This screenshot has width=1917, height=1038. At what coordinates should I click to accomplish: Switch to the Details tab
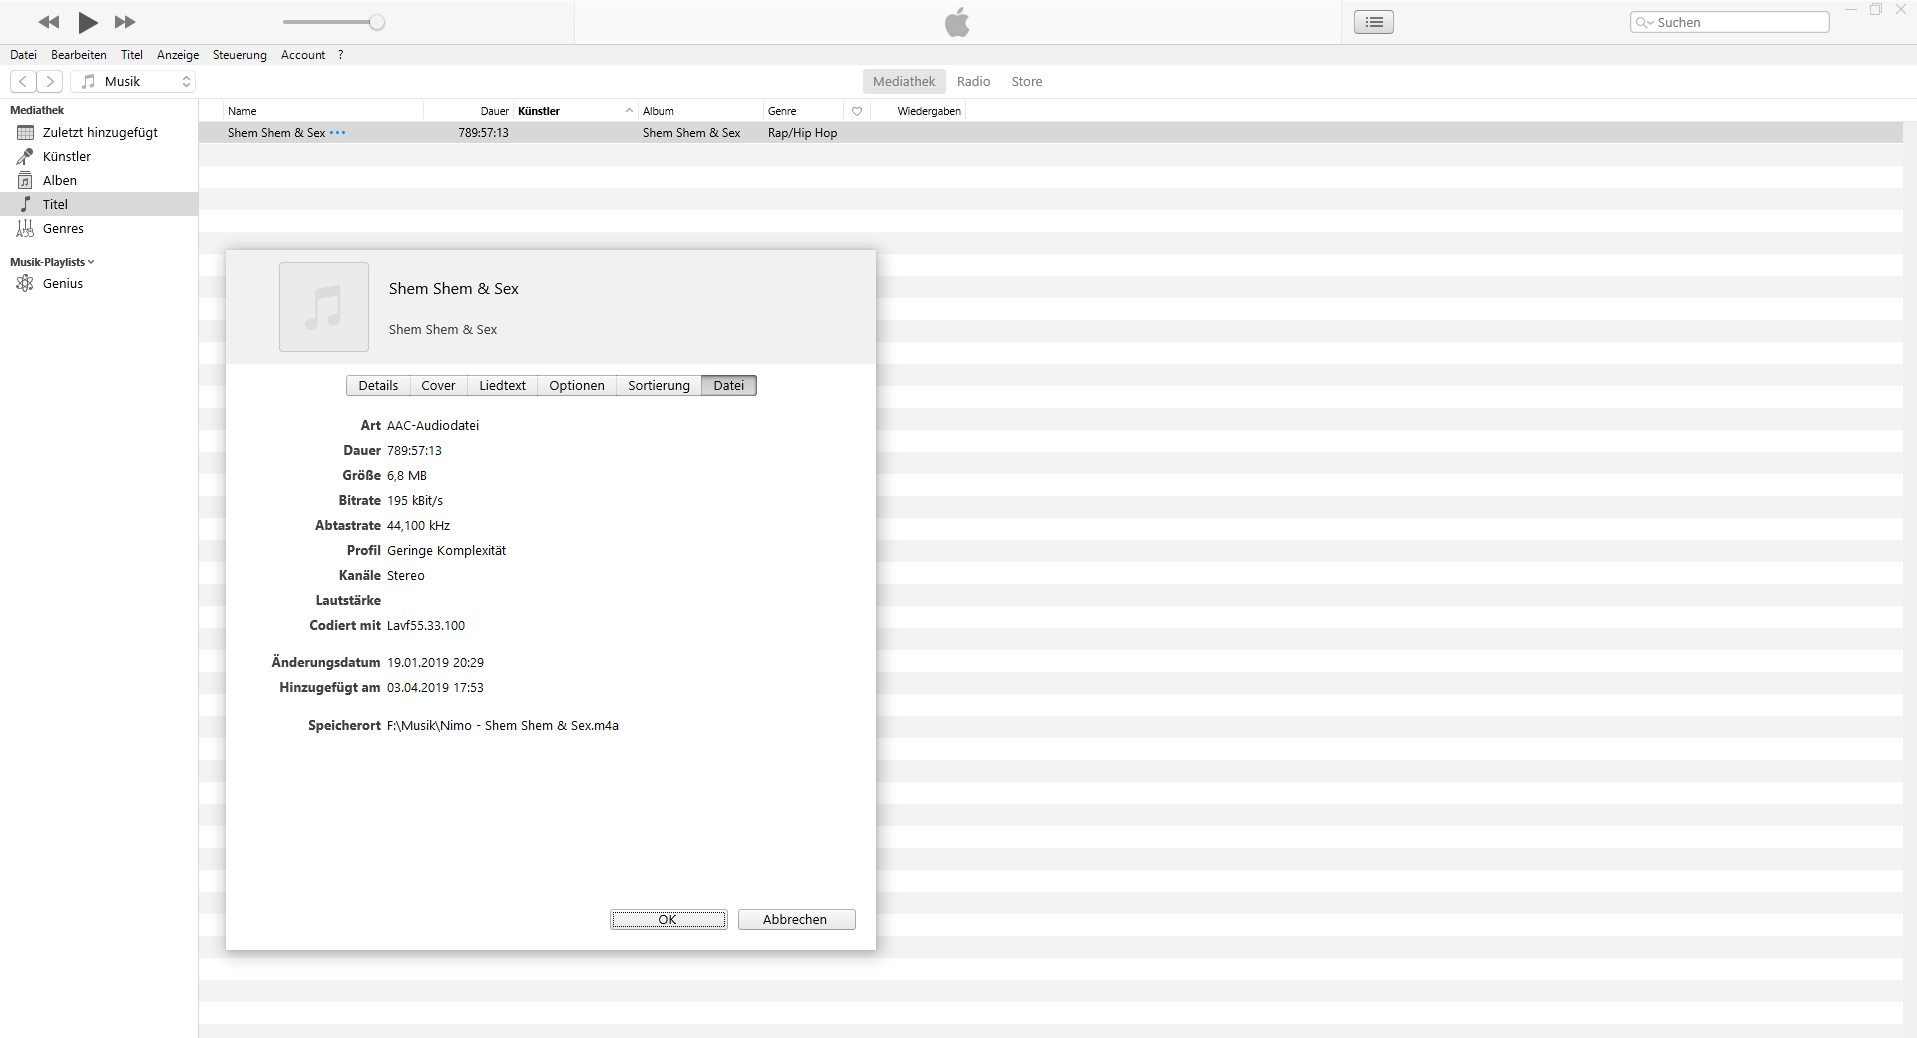click(x=378, y=386)
